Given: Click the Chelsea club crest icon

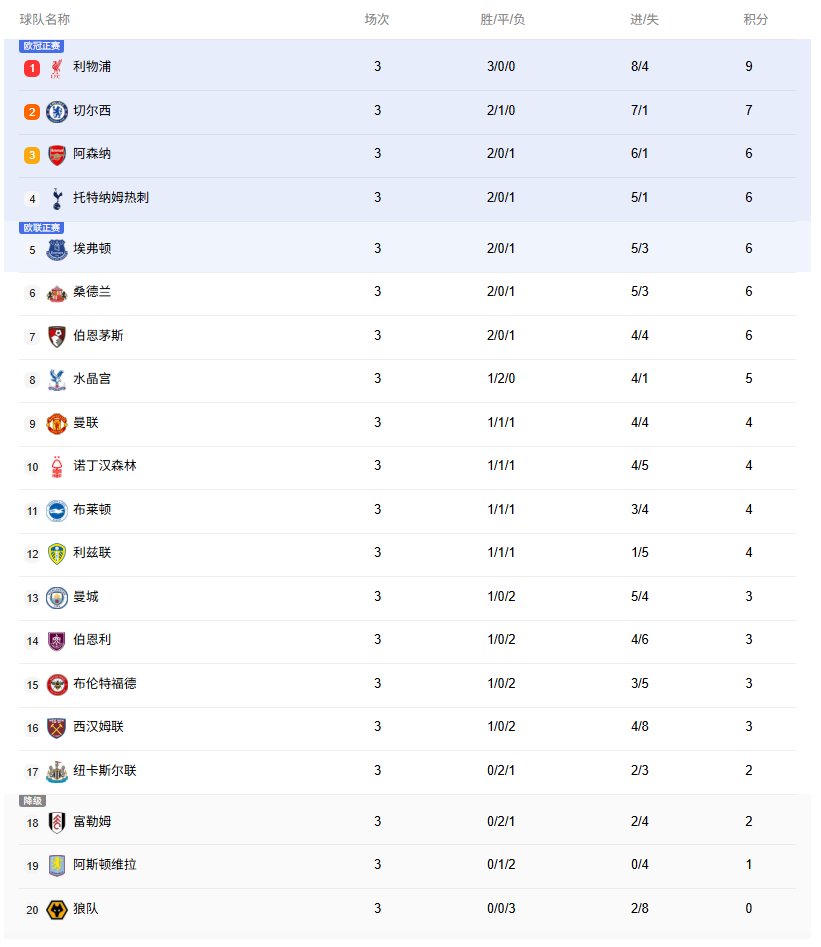Looking at the screenshot, I should click(x=57, y=112).
